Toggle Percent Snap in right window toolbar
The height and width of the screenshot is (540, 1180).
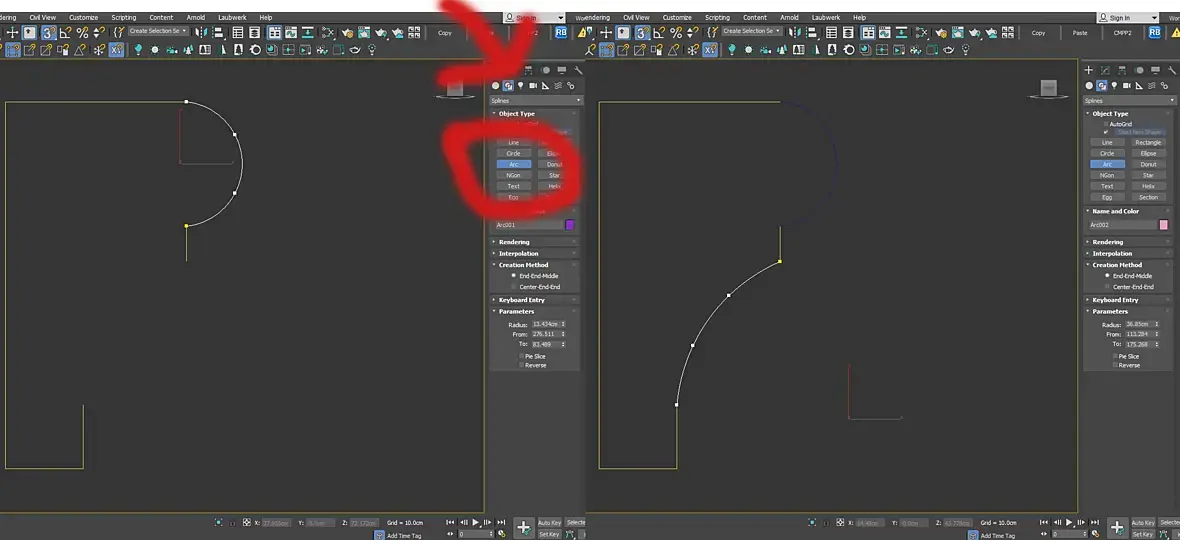(677, 32)
